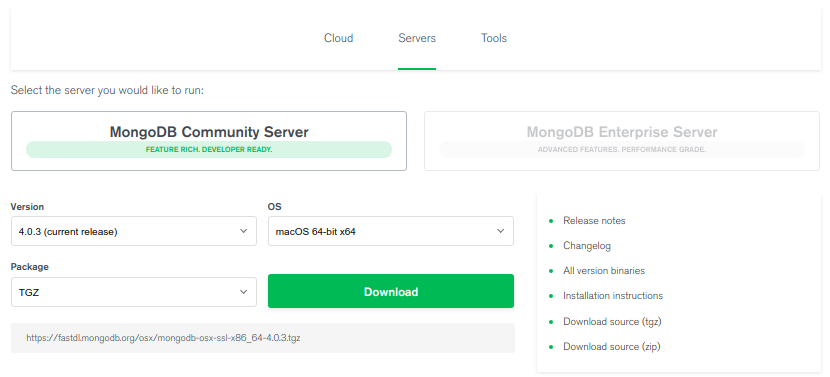The image size is (830, 377).
Task: Click the OS field label
Action: point(274,207)
